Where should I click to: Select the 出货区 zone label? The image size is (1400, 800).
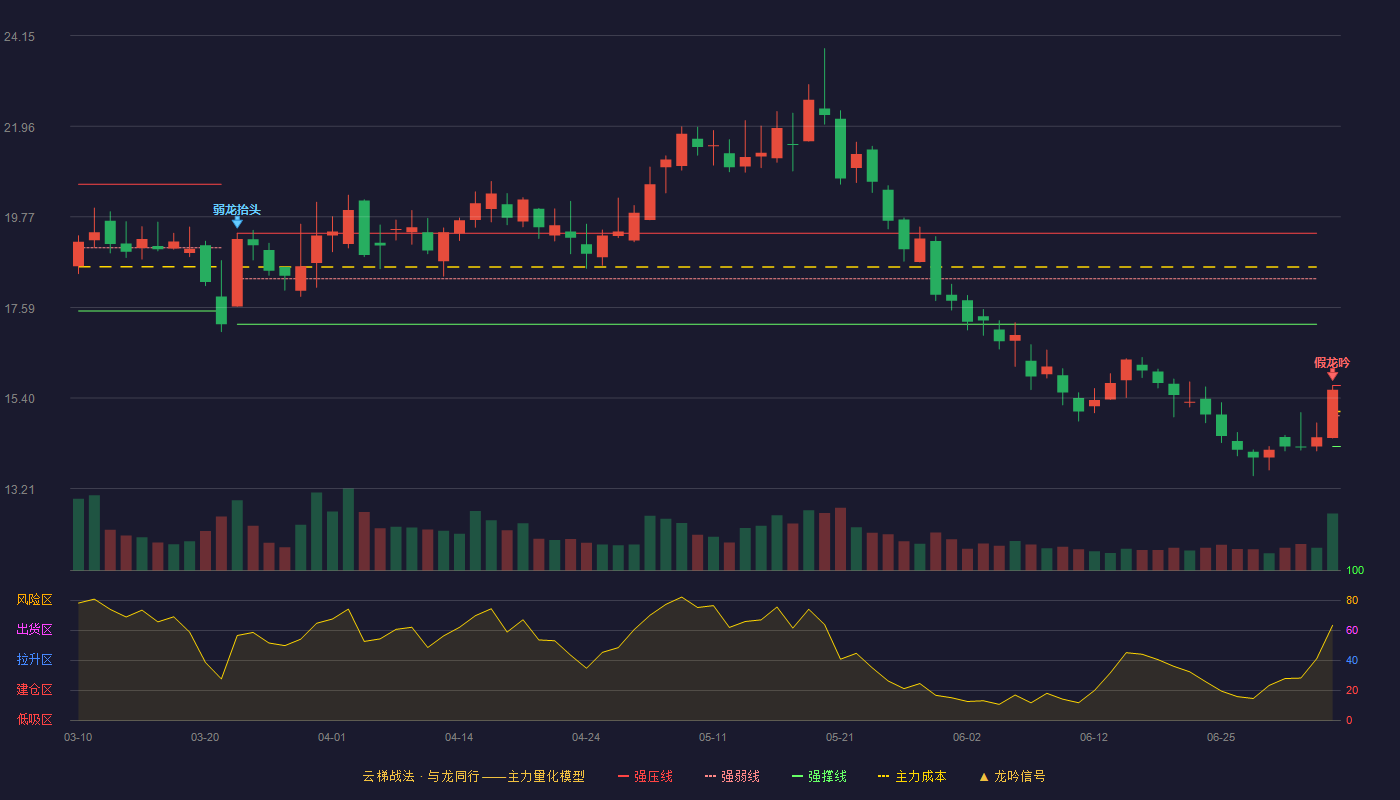(34, 630)
